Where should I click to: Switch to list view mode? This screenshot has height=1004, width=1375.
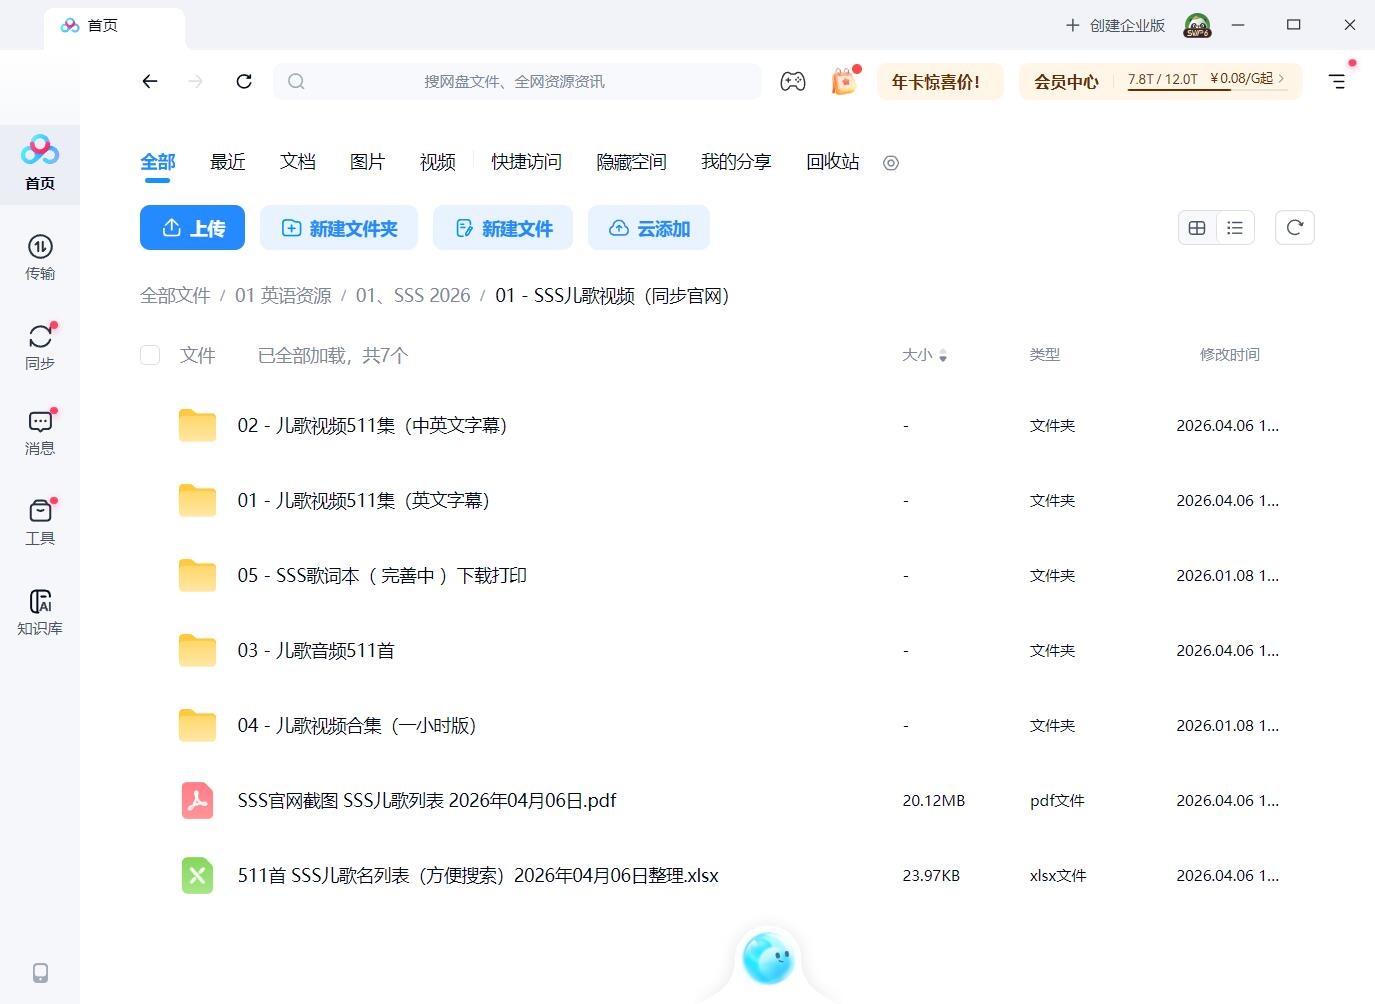(1235, 227)
